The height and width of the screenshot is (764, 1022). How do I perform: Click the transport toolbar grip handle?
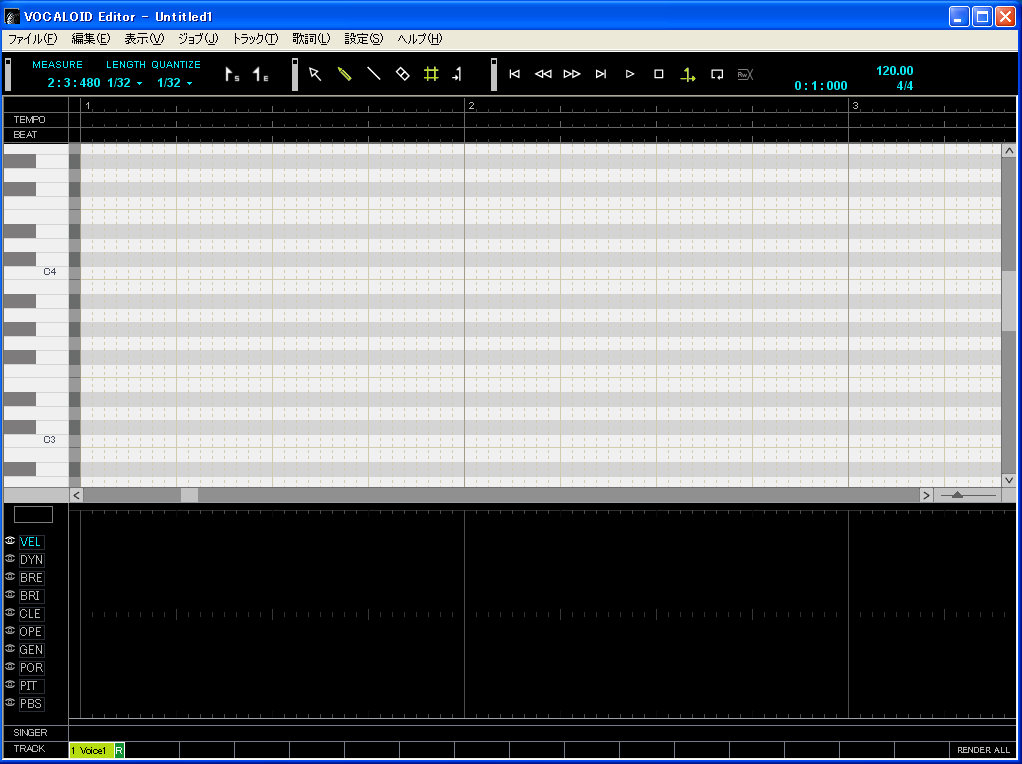click(x=493, y=75)
